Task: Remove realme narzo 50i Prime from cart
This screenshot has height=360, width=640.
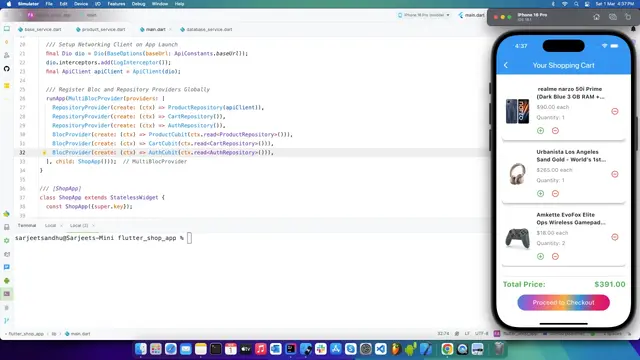Action: [615, 111]
